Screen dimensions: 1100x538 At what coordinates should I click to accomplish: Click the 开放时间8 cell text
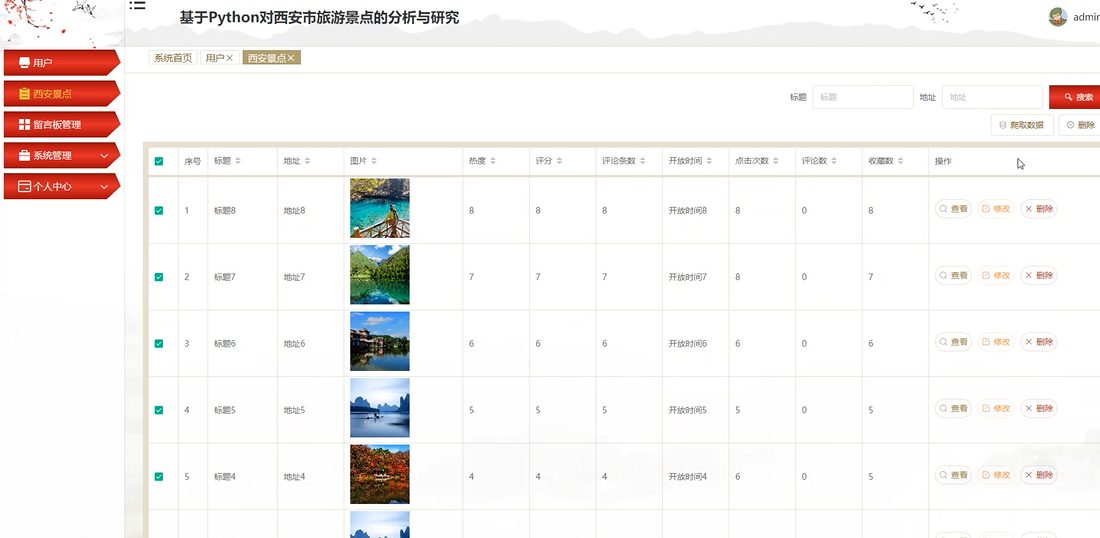click(x=688, y=210)
